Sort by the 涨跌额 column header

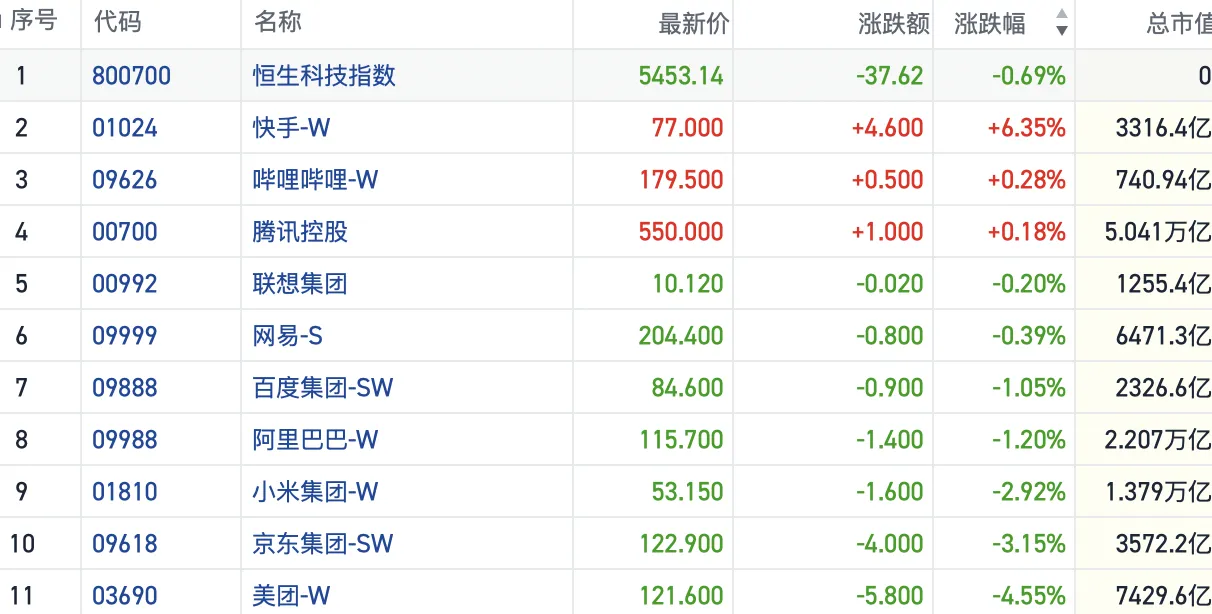893,23
